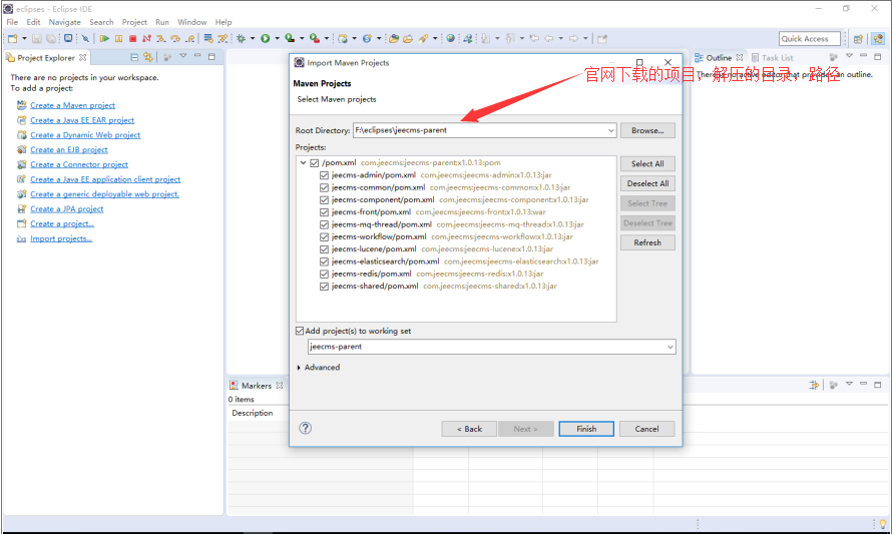Click the Open Web Browser globe icon

tap(450, 39)
